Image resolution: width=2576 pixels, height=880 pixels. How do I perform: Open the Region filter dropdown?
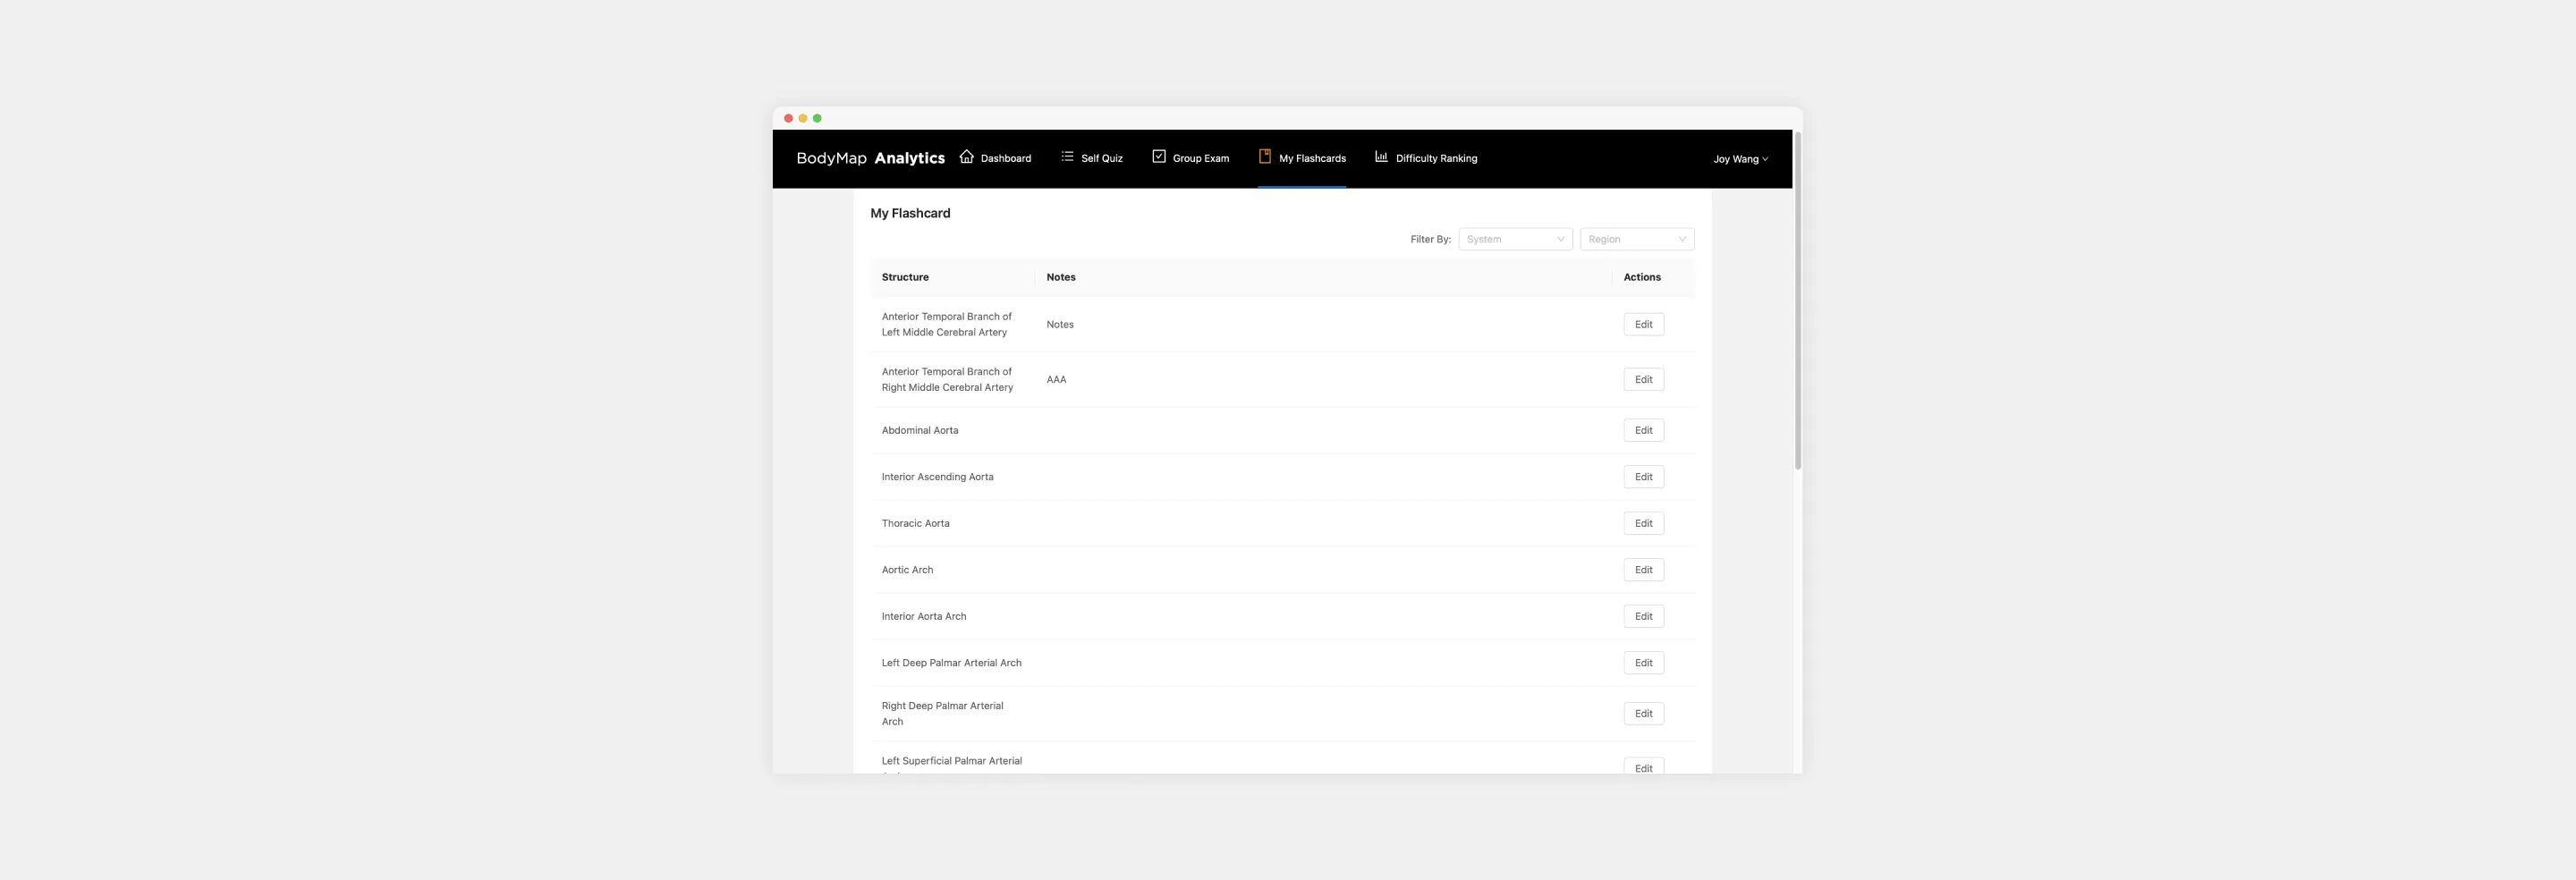tap(1636, 239)
